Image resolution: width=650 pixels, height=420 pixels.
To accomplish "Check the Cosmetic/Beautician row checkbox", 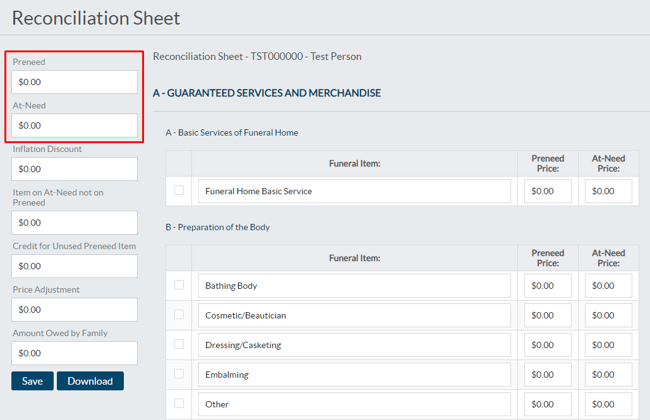I will [x=179, y=314].
